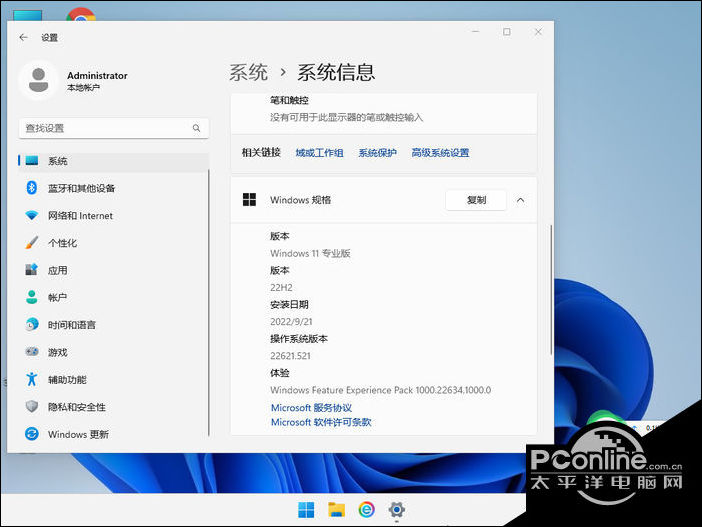
Task: Click the 相关链接 label
Action: point(261,153)
